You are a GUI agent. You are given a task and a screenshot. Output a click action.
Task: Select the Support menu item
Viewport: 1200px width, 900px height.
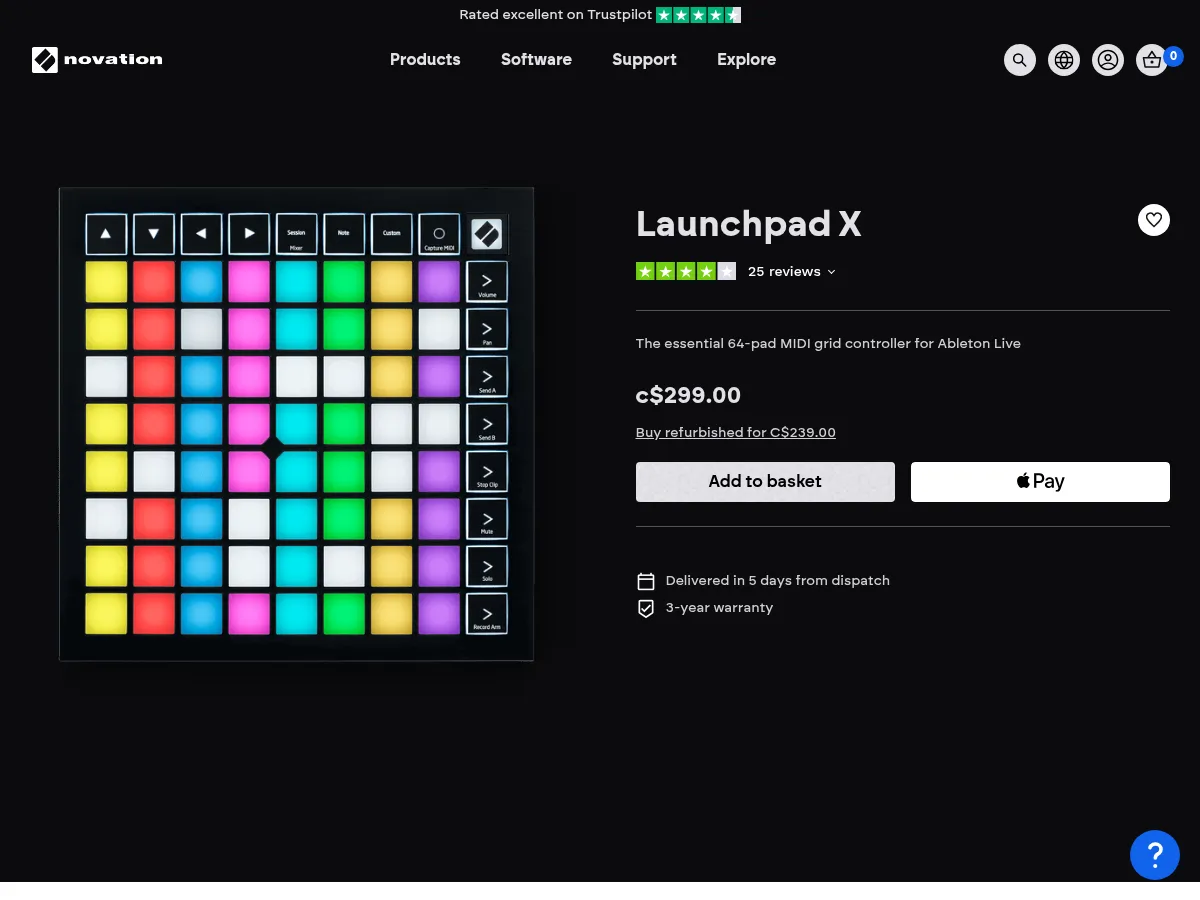(644, 60)
